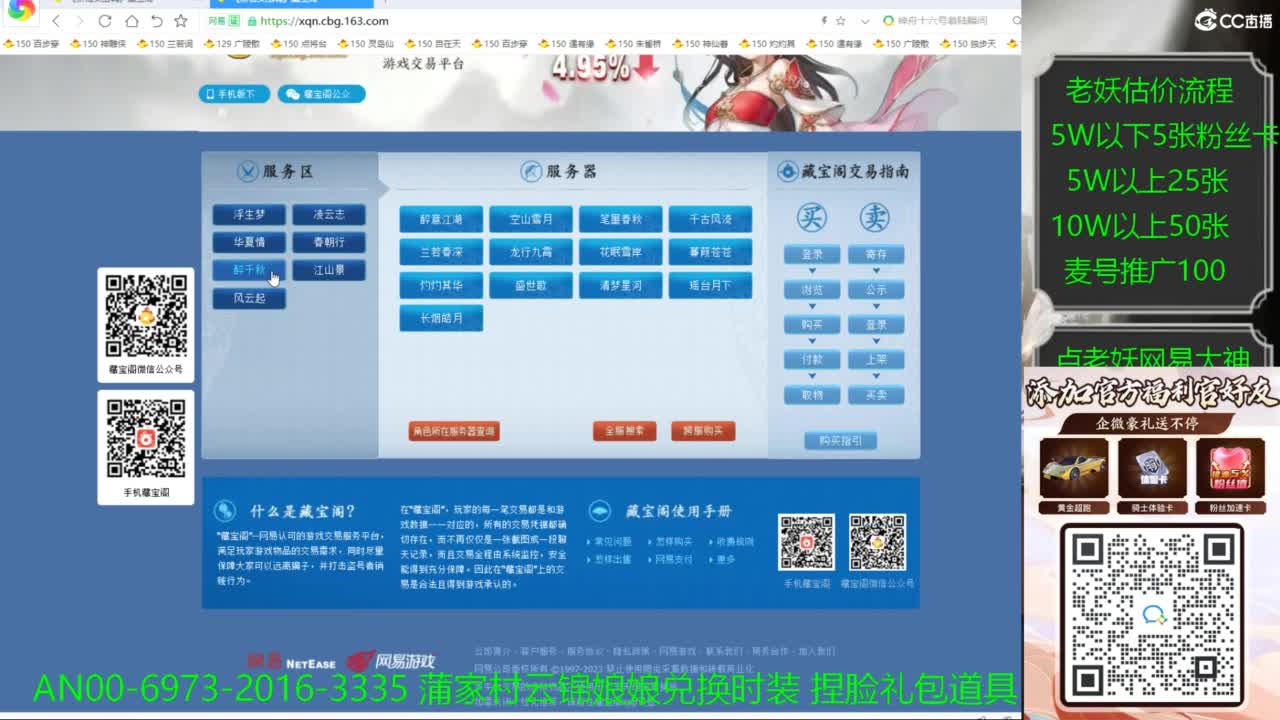Click the red '跨服购买' button
This screenshot has height=720, width=1280.
pyautogui.click(x=703, y=431)
